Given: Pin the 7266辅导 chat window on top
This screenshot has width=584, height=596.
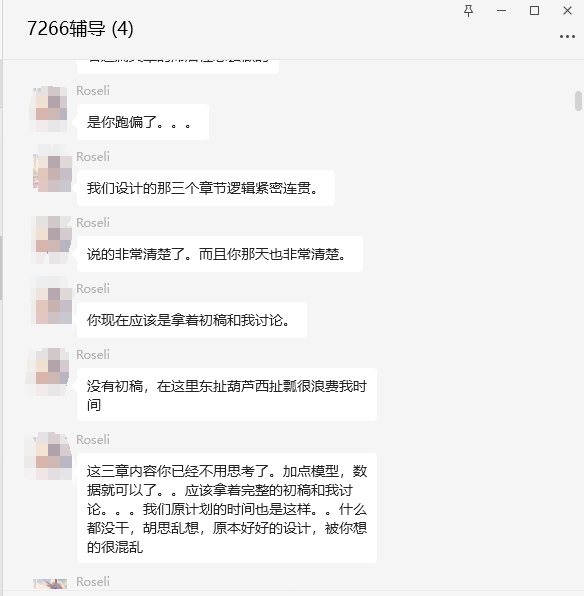Looking at the screenshot, I should [x=468, y=11].
